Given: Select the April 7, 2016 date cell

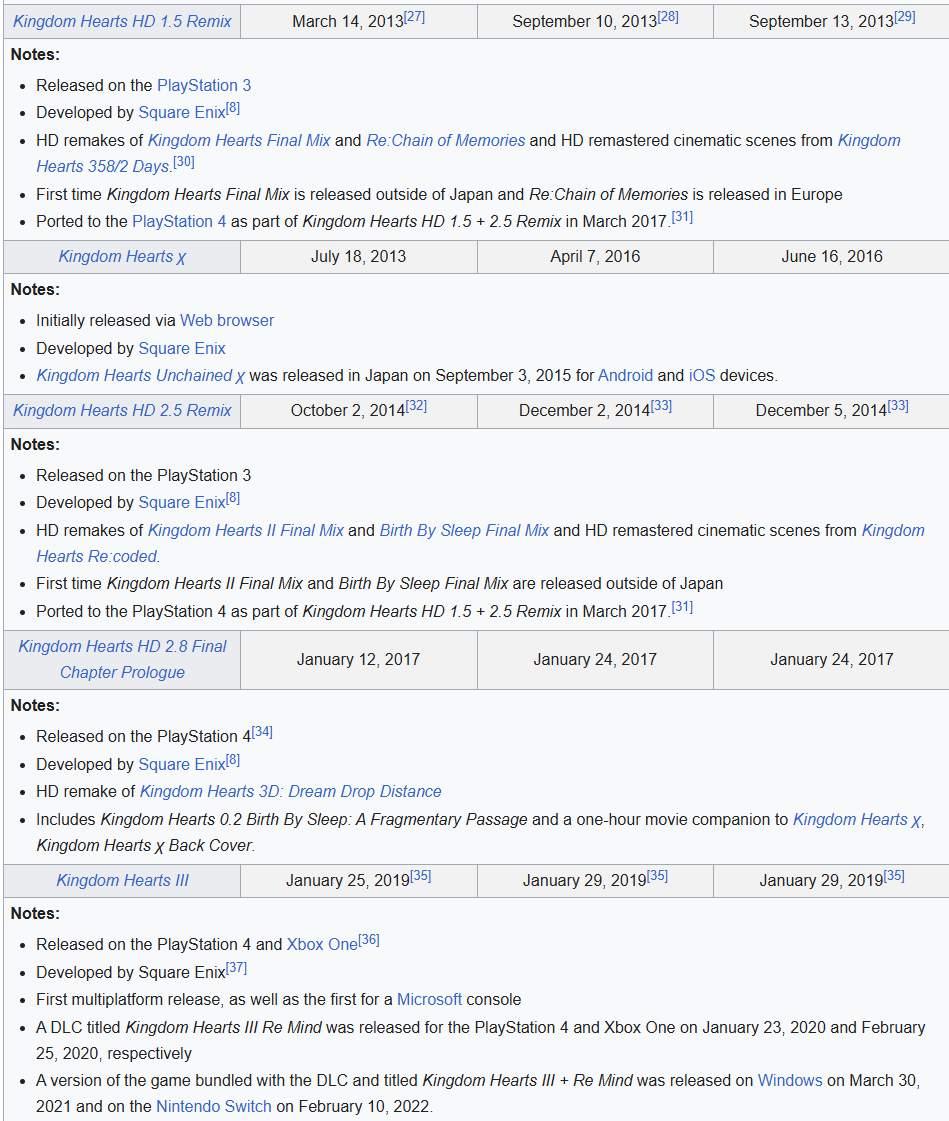Looking at the screenshot, I should (595, 257).
